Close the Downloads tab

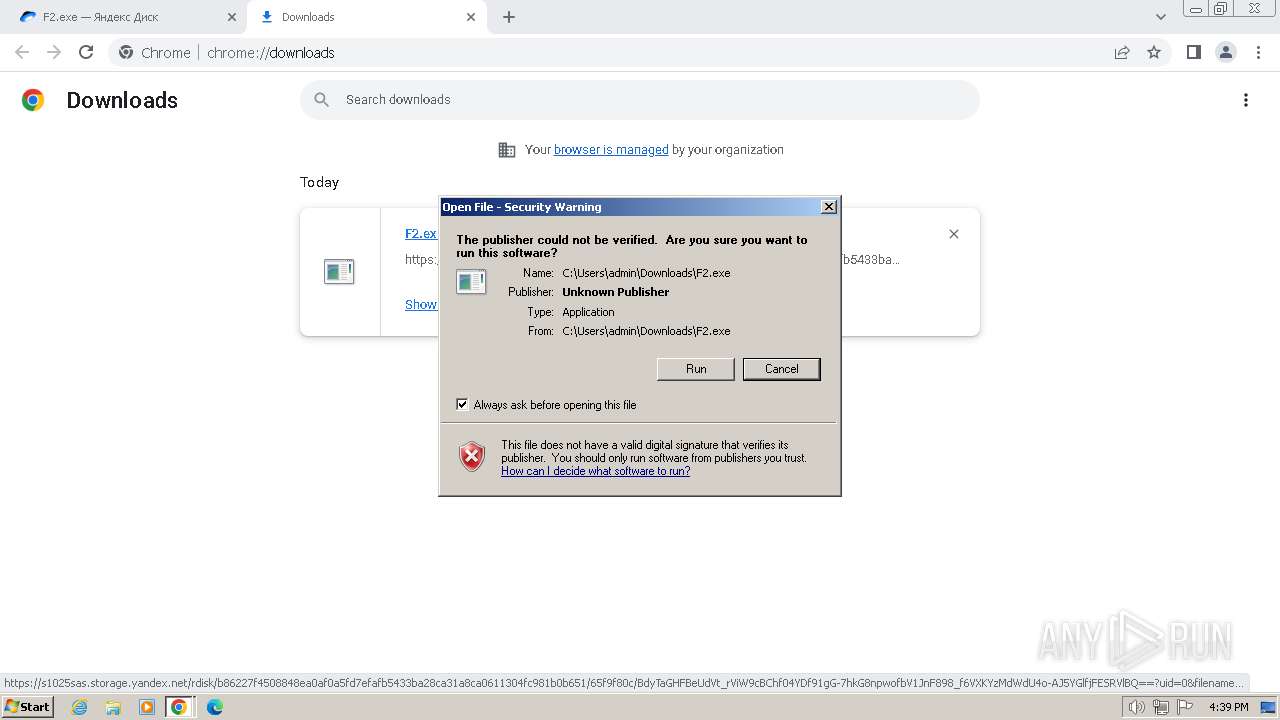471,17
